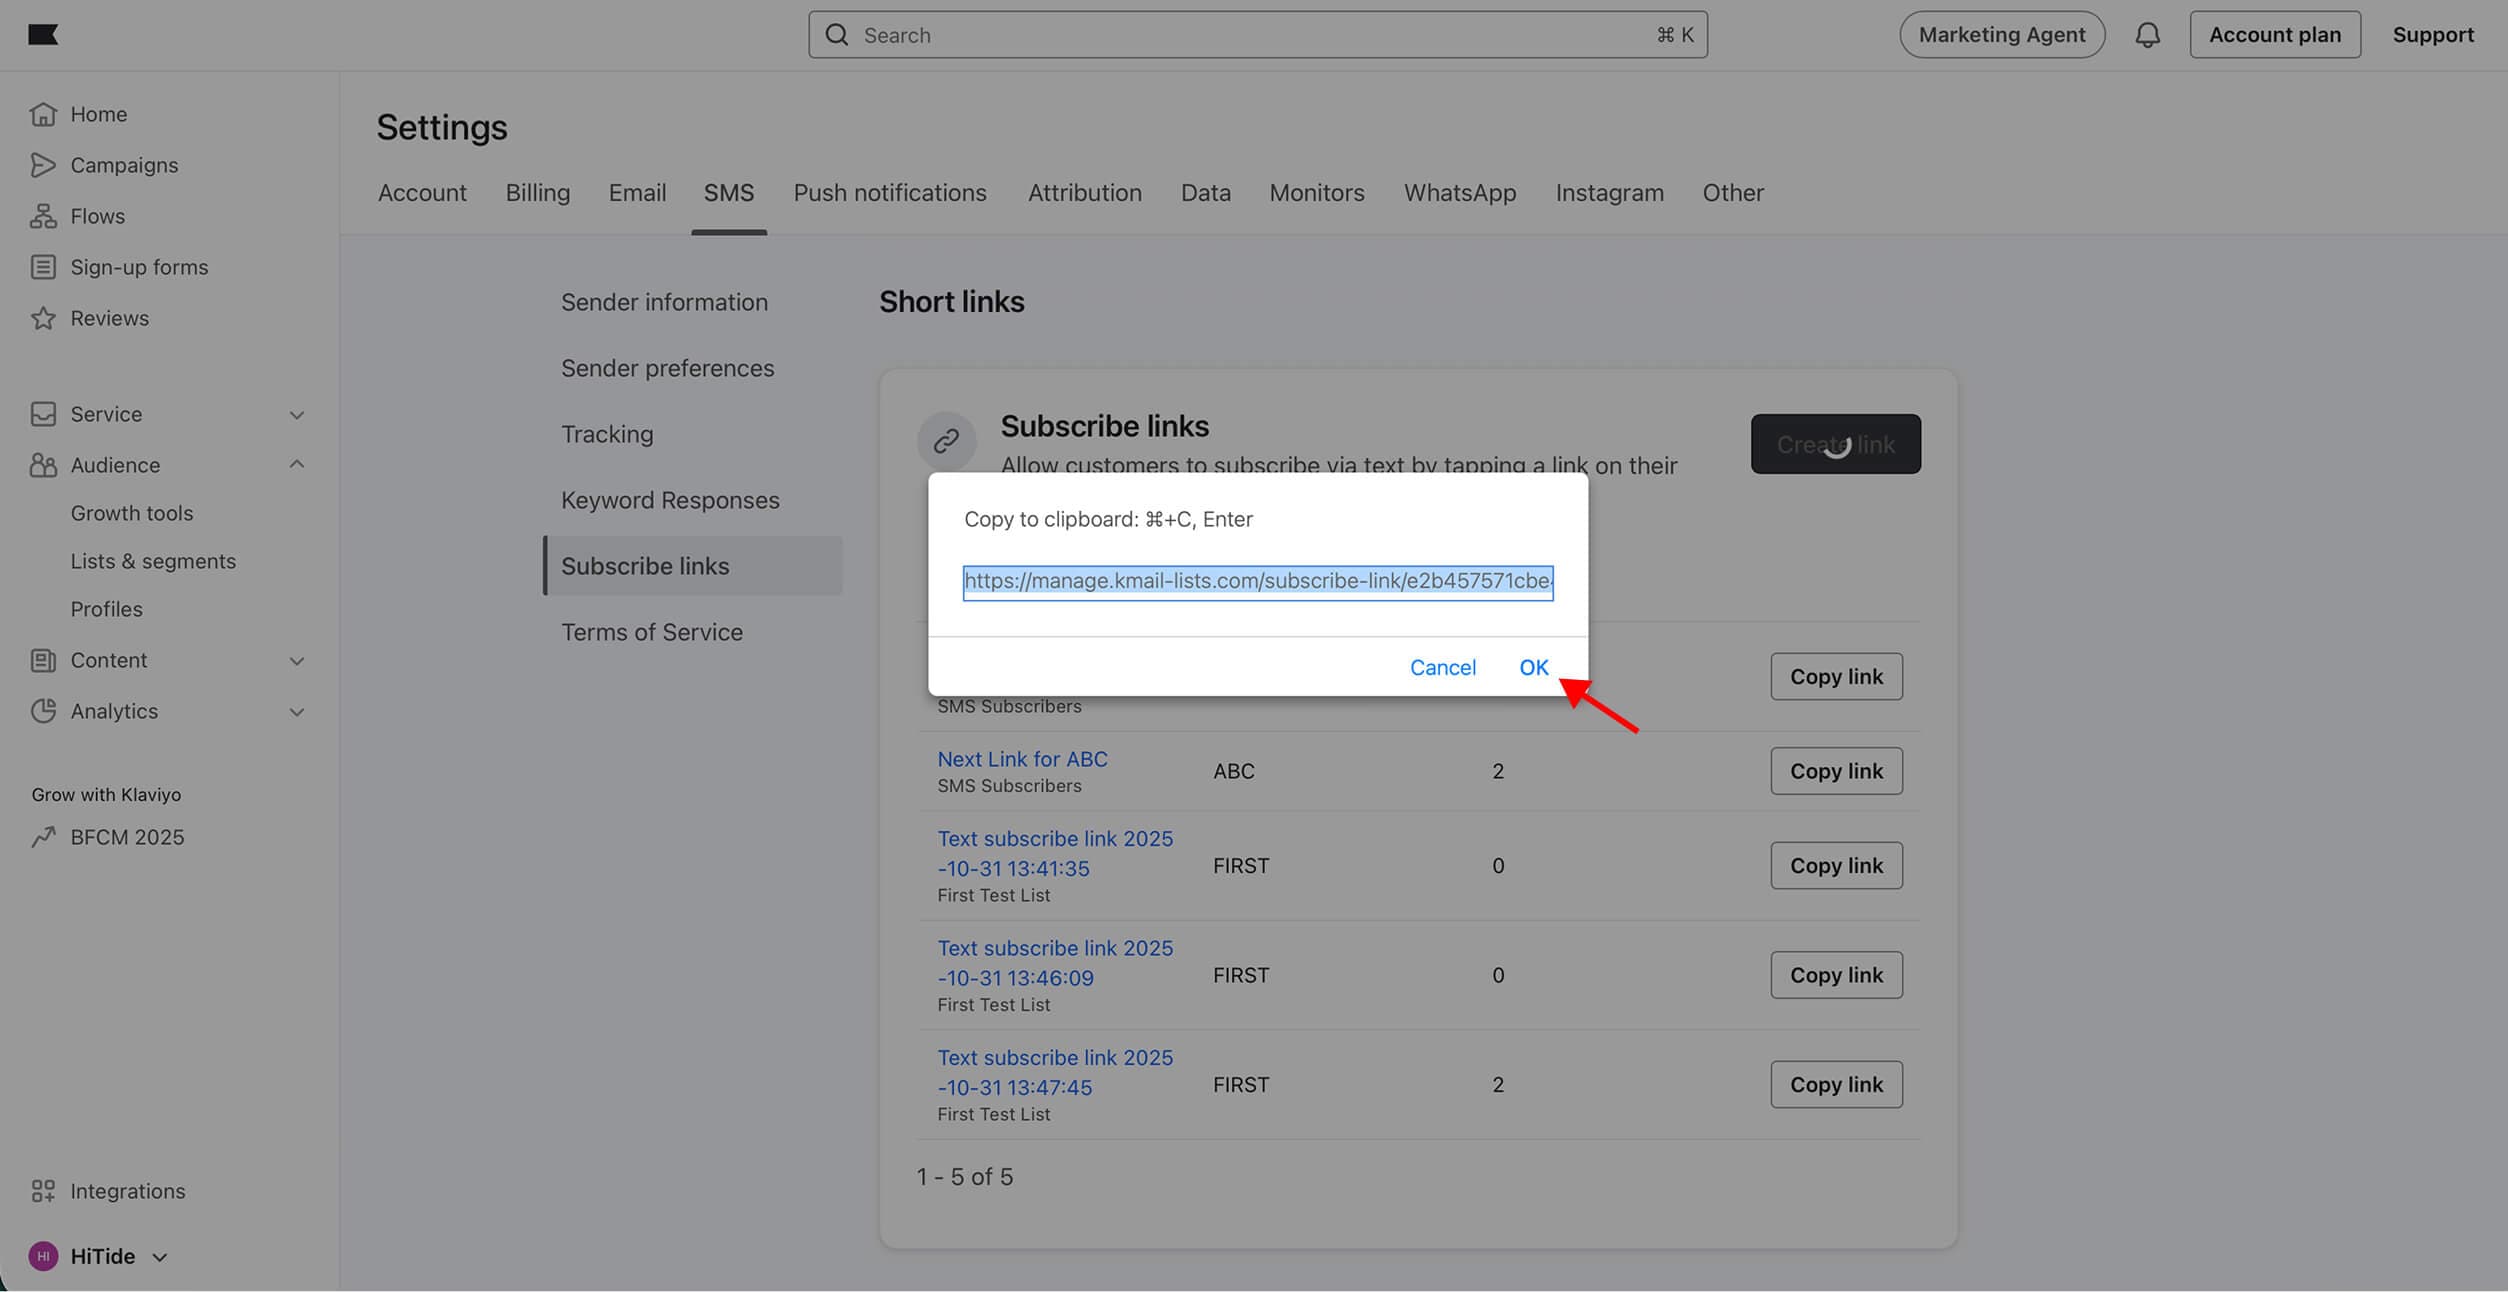Switch to the Push notifications tab

pyautogui.click(x=889, y=193)
